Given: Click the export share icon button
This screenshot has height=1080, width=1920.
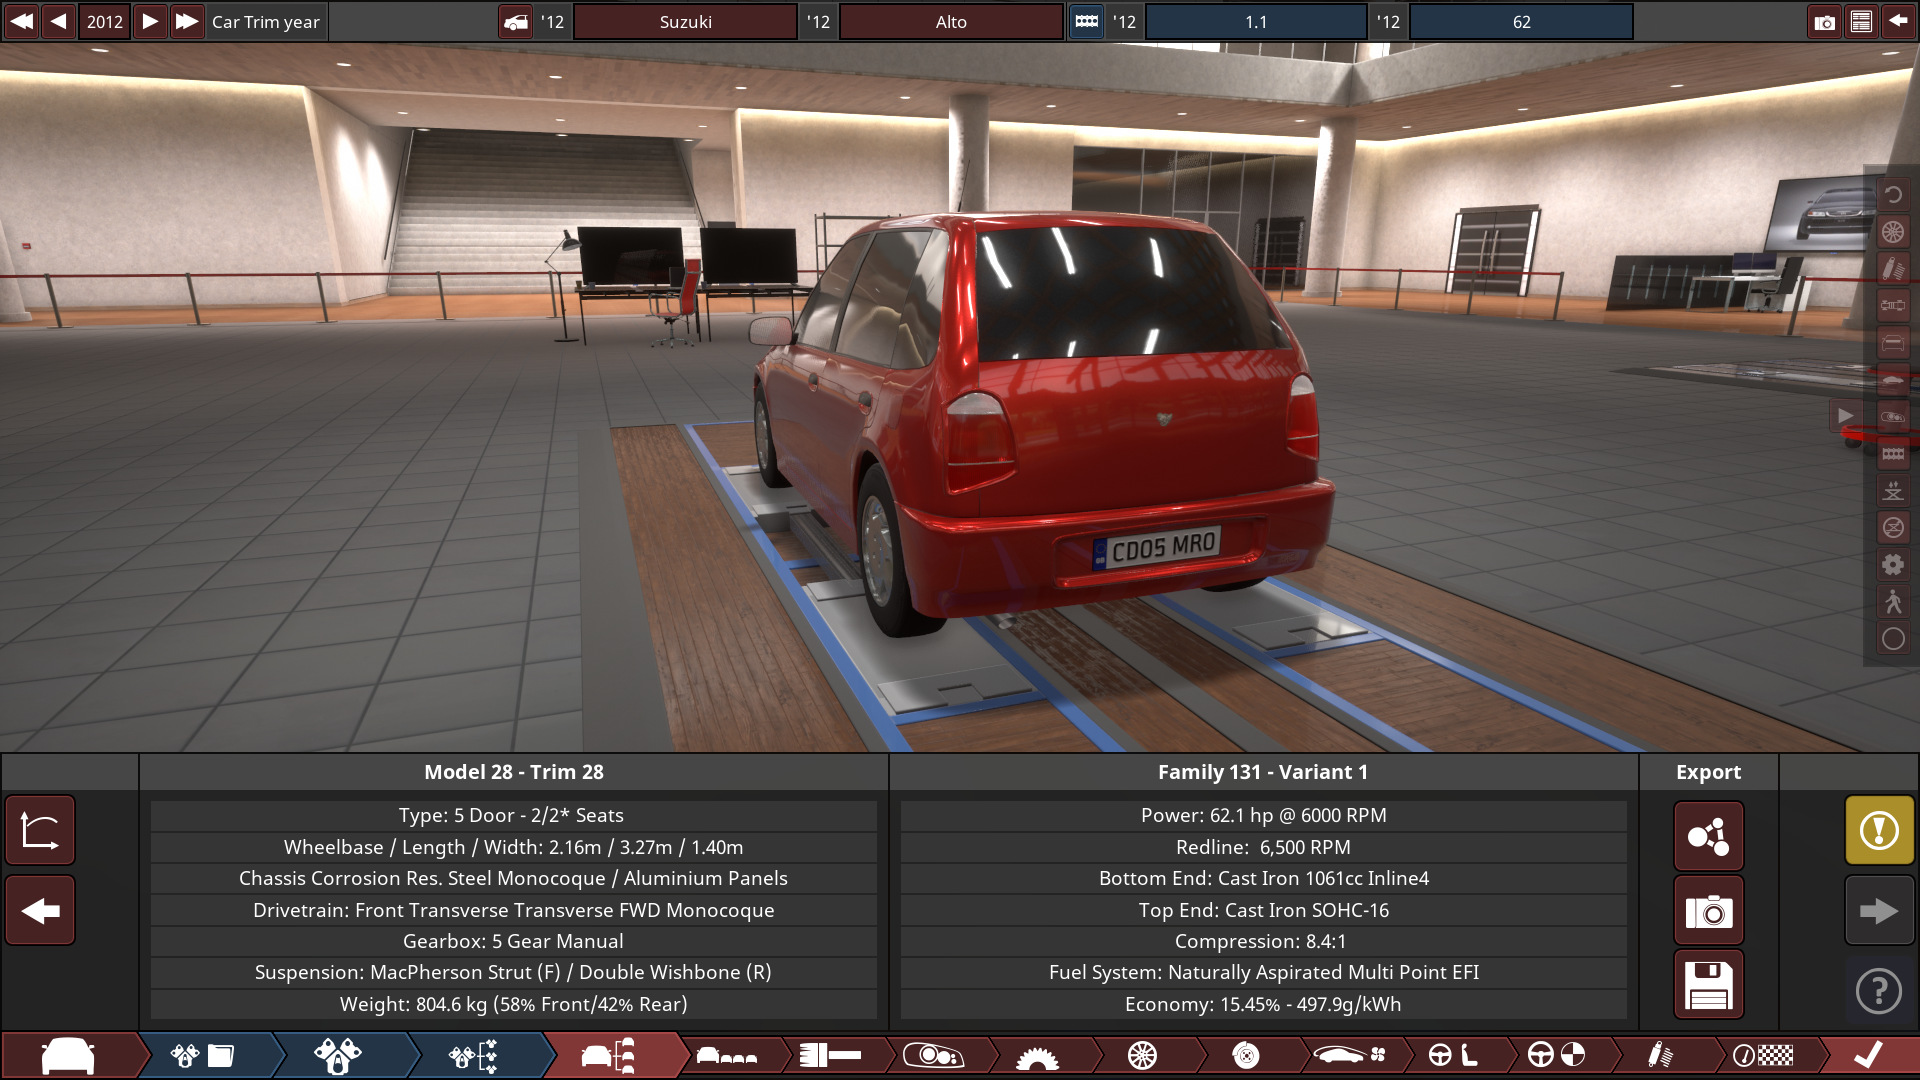Looking at the screenshot, I should click(1708, 836).
